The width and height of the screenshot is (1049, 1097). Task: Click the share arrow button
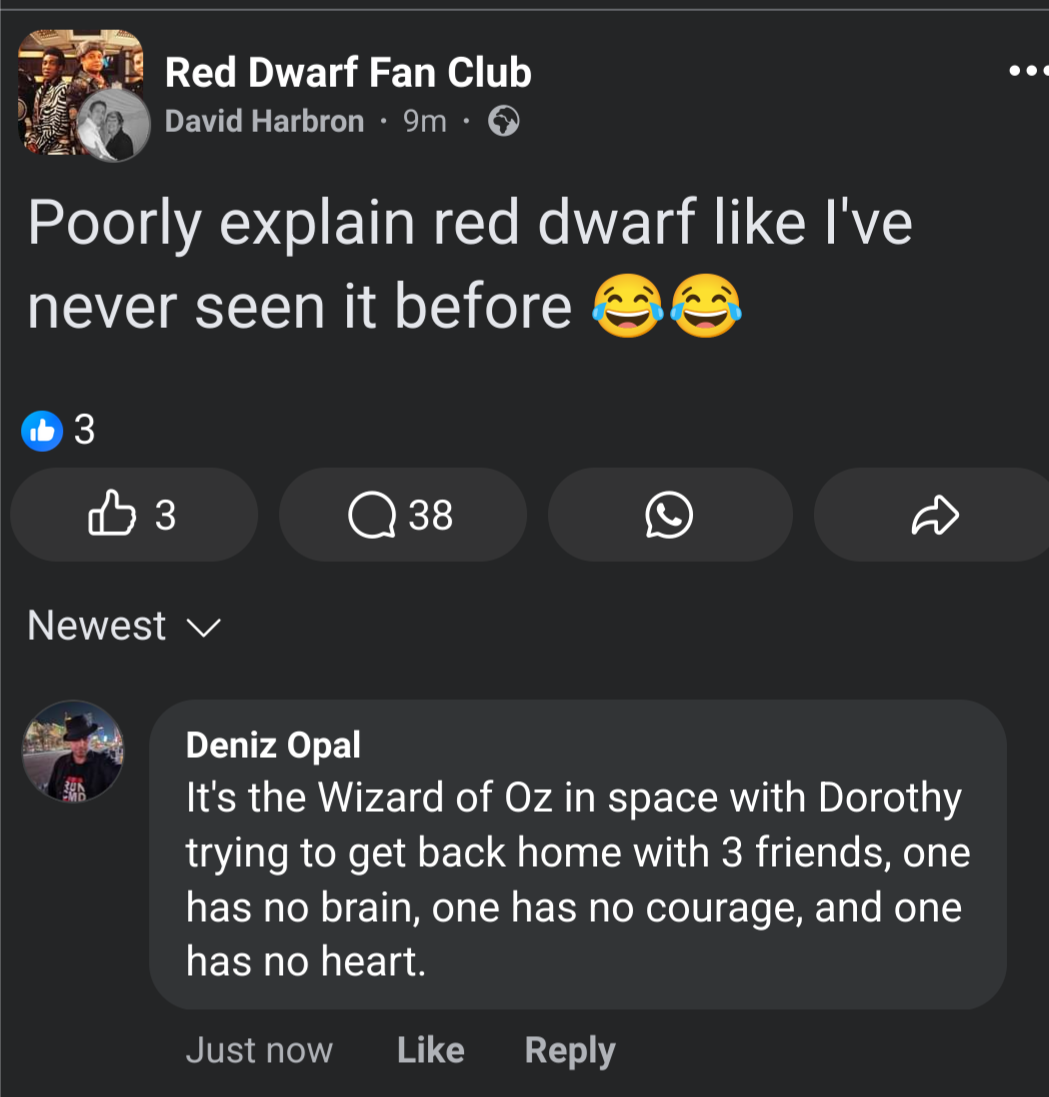pos(935,515)
